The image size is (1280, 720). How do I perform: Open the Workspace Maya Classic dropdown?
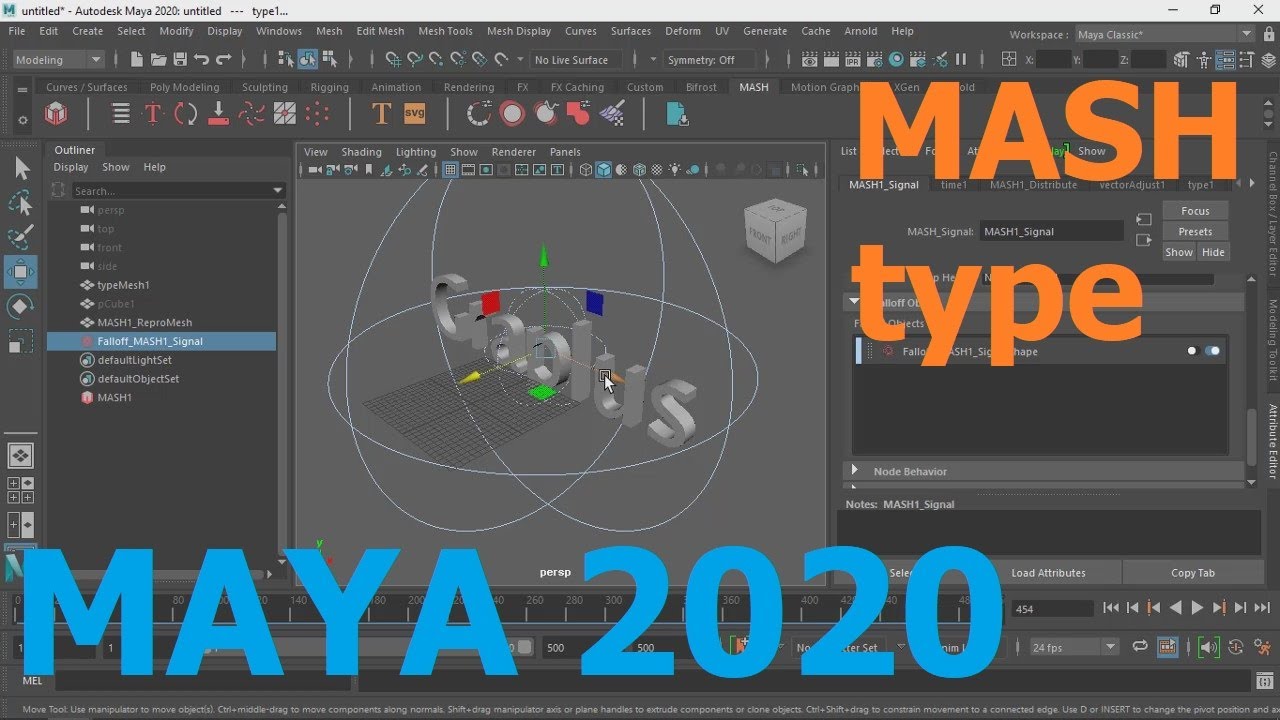click(1164, 35)
